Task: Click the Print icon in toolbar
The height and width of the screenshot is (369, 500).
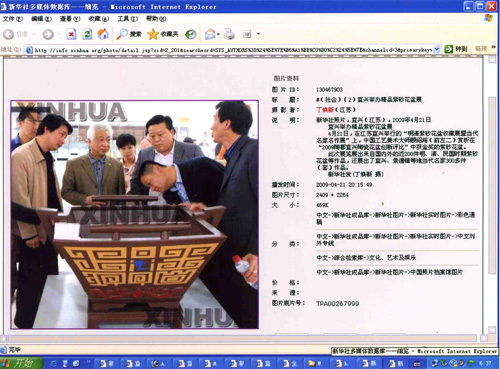Action: tap(229, 34)
